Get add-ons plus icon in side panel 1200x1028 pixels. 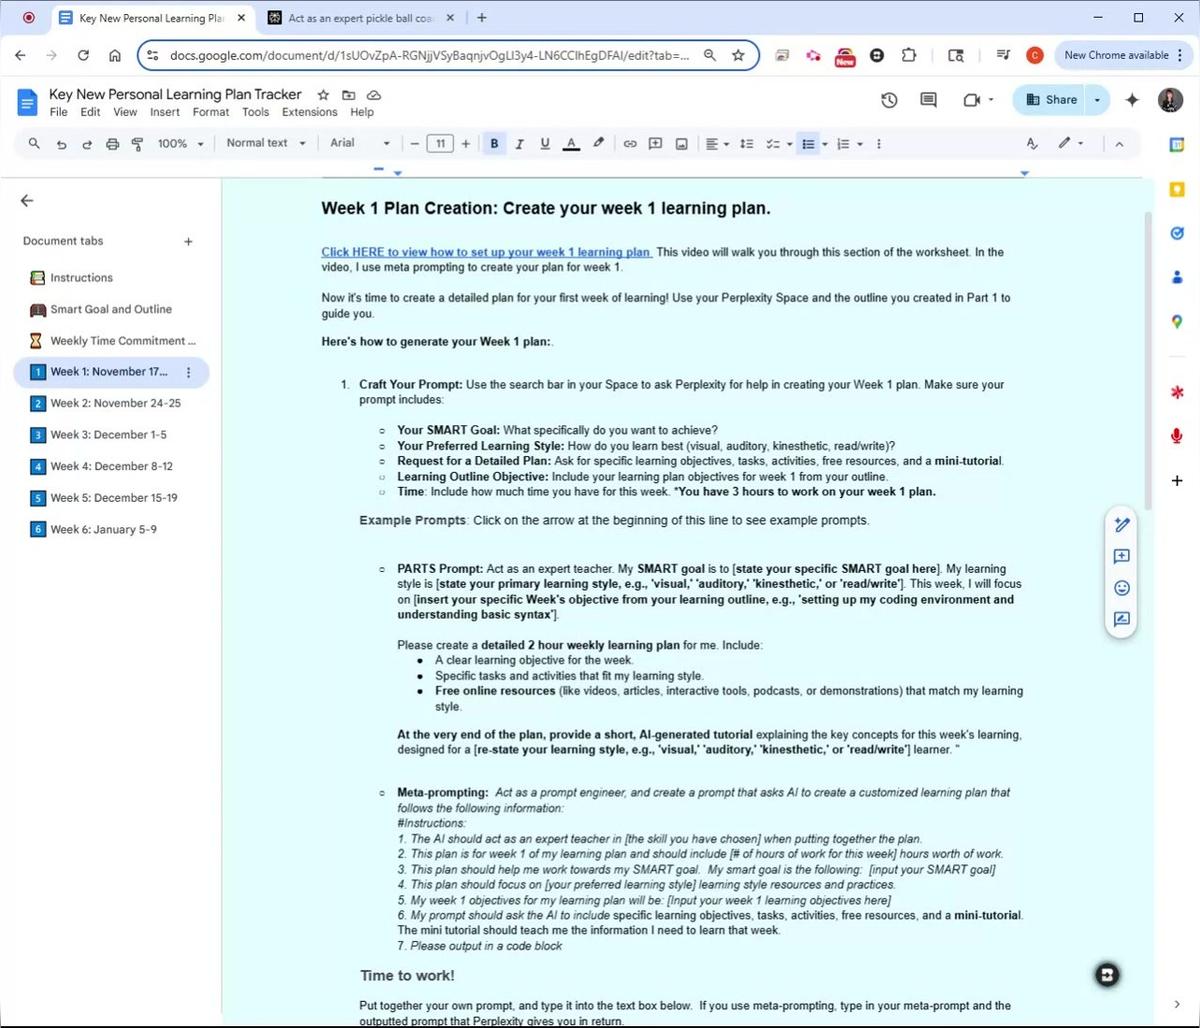[x=1177, y=481]
